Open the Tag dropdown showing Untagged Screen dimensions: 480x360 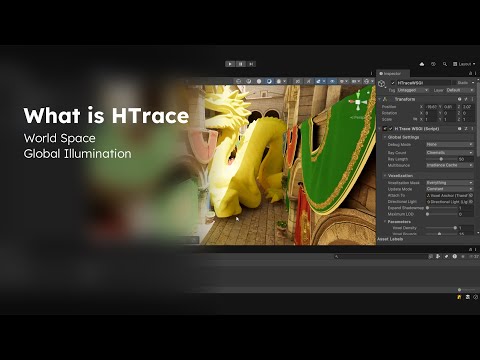413,90
